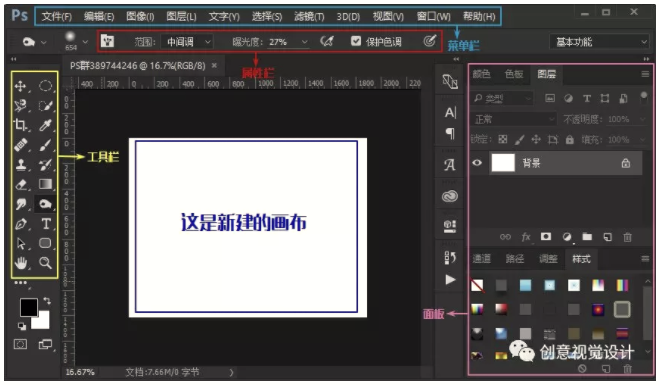Open the Character panel icon
This screenshot has width=659, height=385.
(450, 112)
